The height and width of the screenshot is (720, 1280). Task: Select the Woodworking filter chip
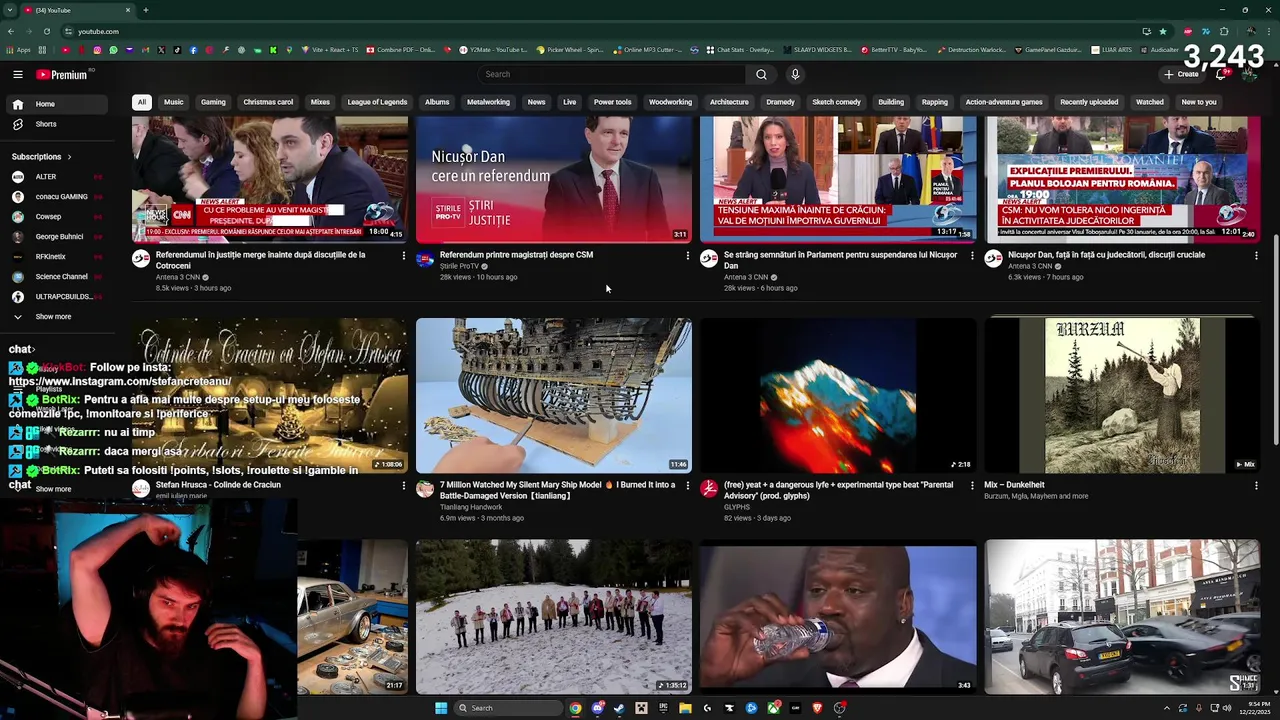(x=670, y=102)
